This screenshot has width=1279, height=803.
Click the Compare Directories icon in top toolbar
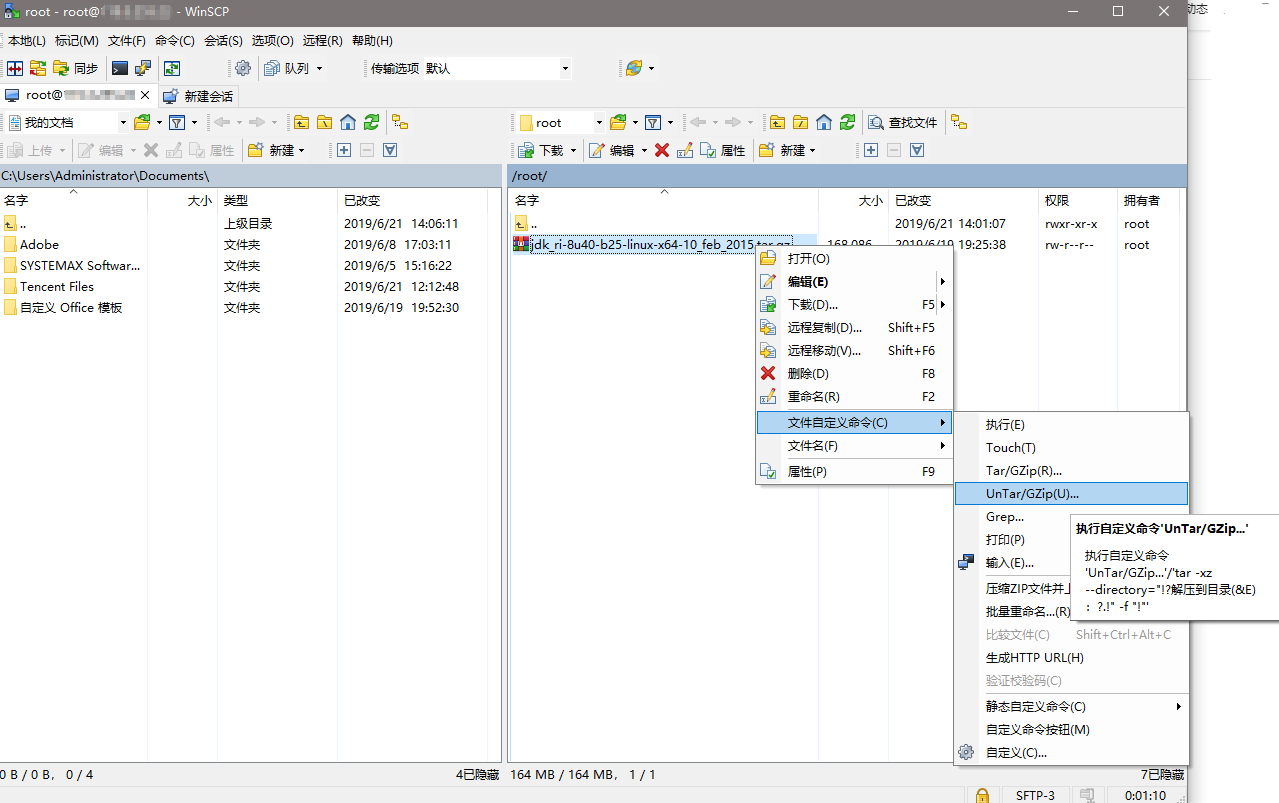pos(15,68)
